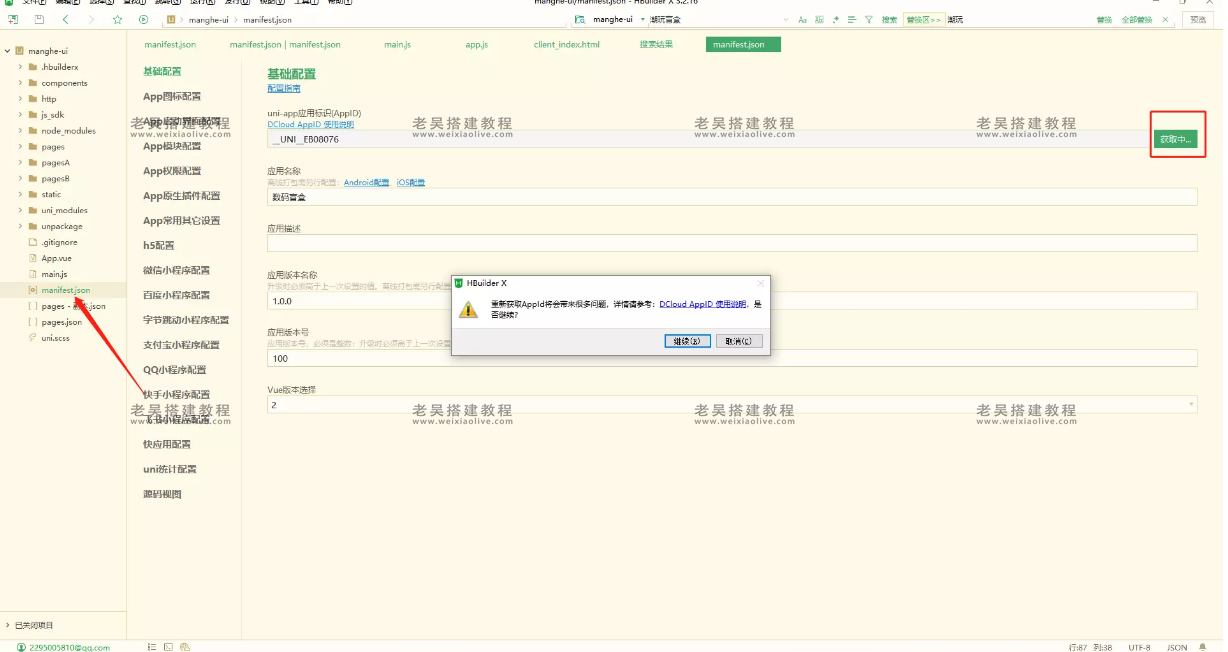Click the back navigation arrow
This screenshot has height=652, width=1228.
coord(66,20)
